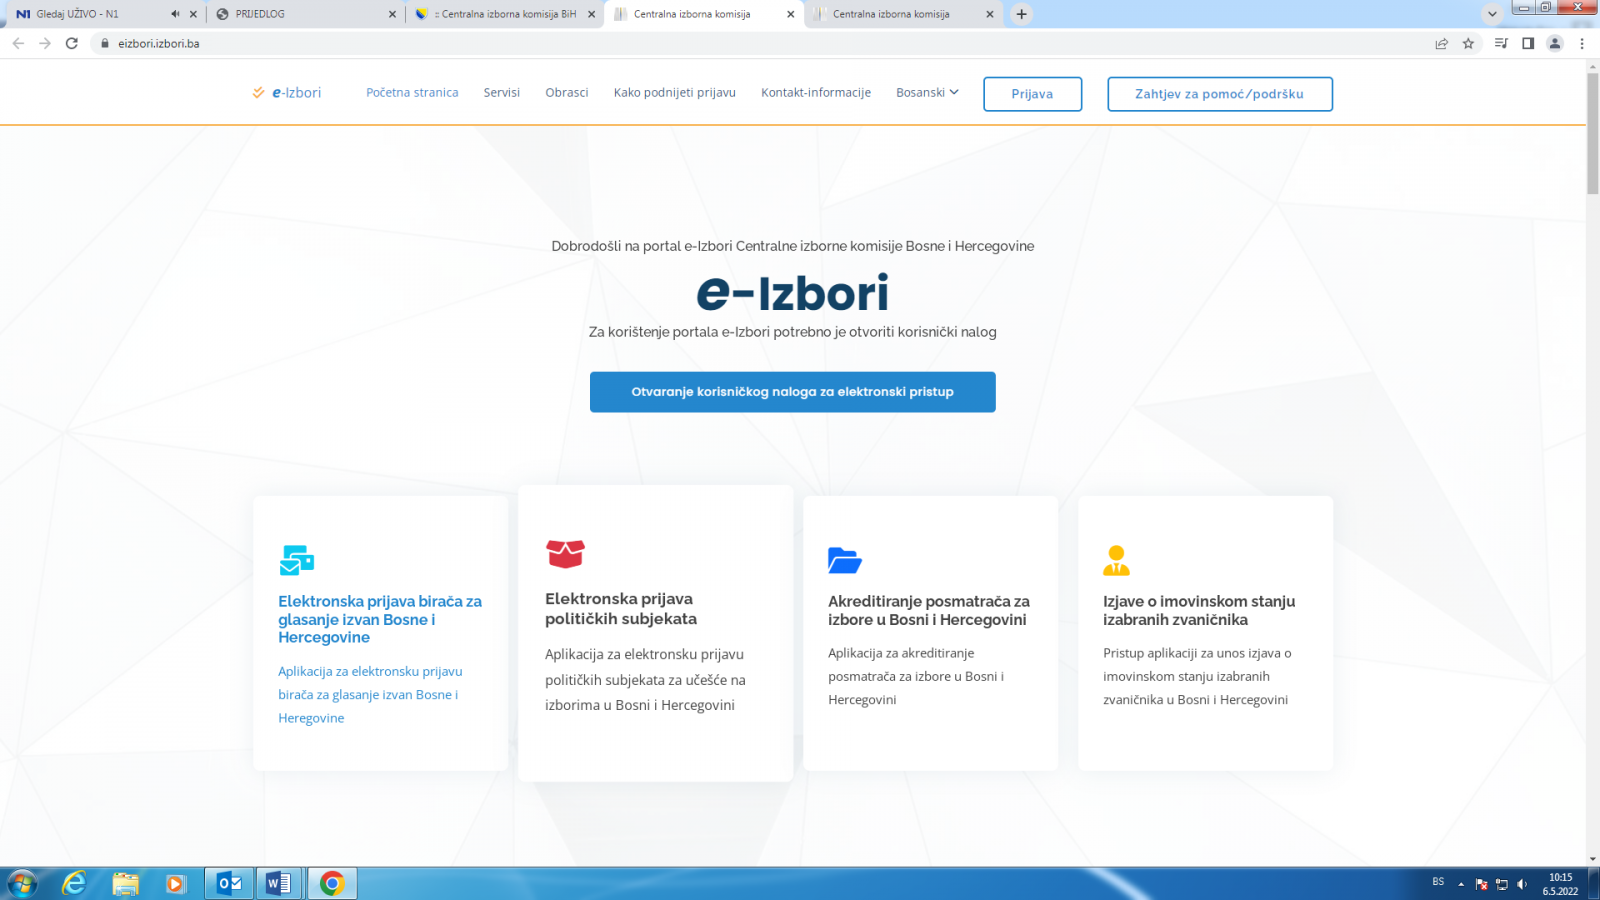Toggle the browser side panel

pos(1528,44)
